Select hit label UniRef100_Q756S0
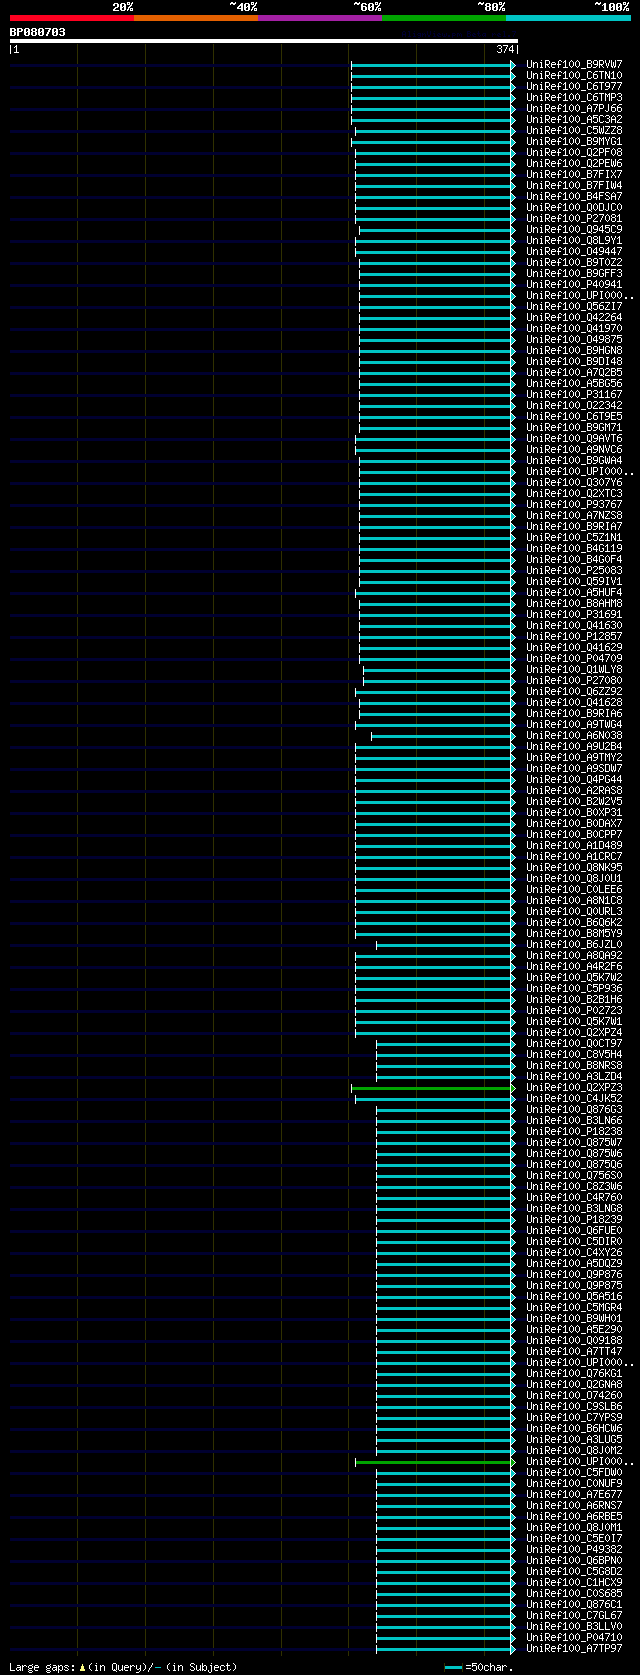 point(574,1176)
